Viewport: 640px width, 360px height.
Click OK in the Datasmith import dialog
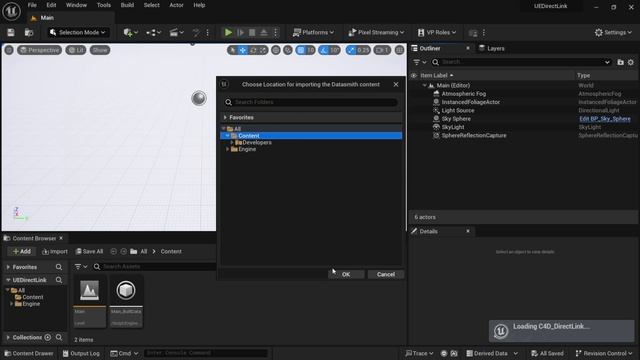[x=346, y=274]
